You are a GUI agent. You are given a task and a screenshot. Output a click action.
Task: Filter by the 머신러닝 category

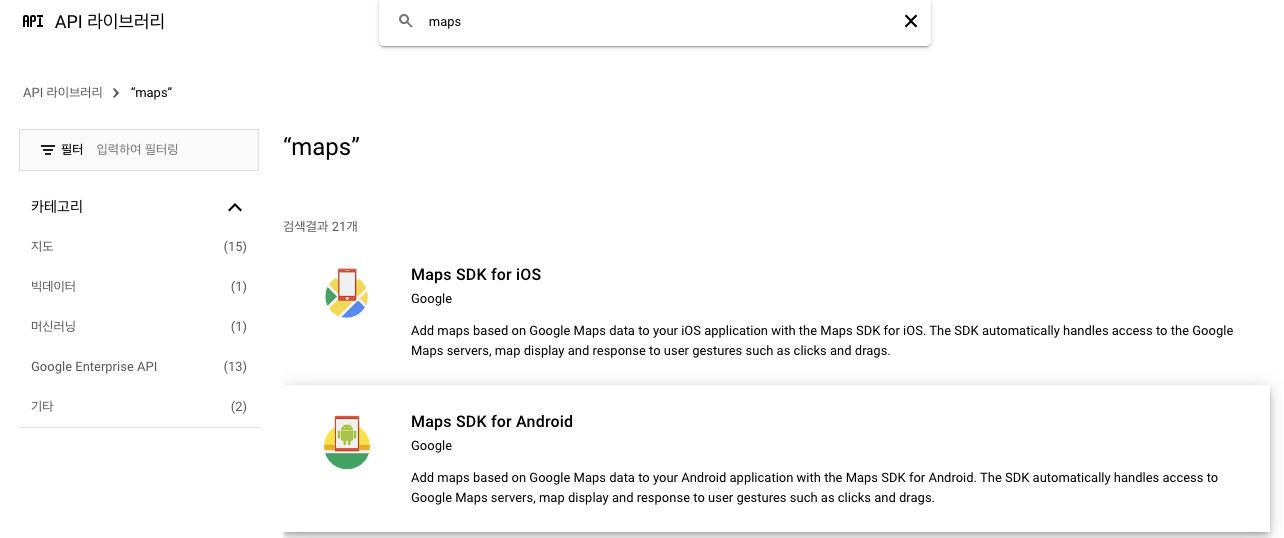[139, 327]
